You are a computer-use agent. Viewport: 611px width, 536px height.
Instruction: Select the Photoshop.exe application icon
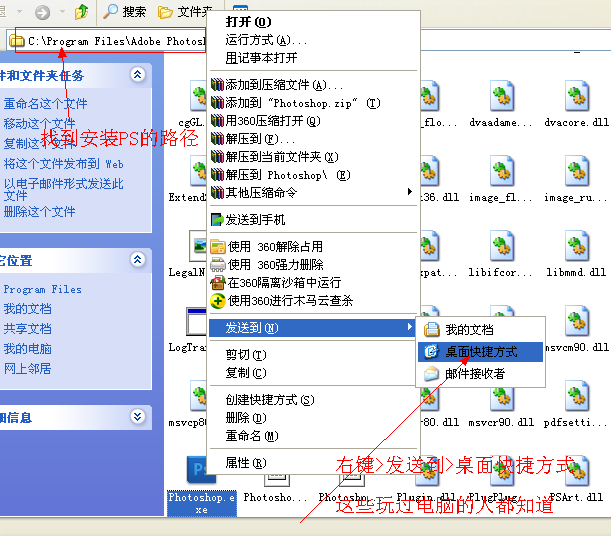click(197, 469)
